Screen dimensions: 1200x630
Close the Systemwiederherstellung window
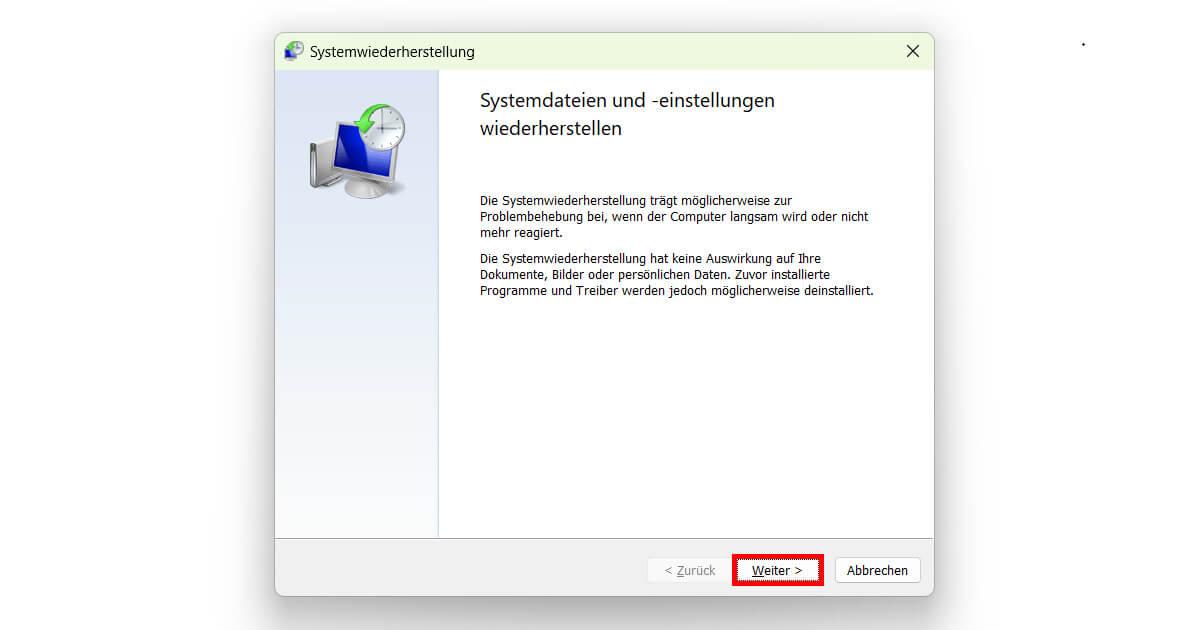[x=912, y=51]
